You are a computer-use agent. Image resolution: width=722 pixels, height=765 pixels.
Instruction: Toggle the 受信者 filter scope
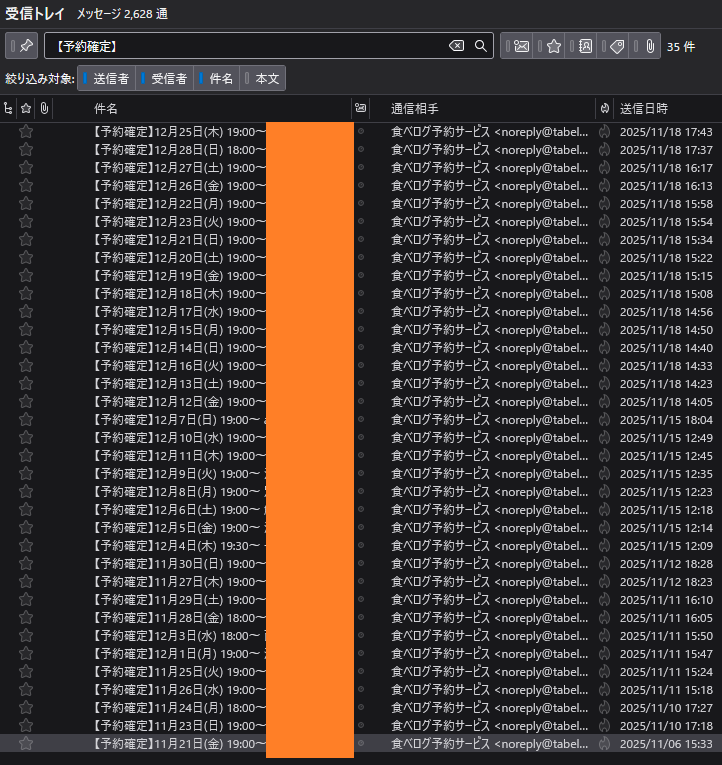[164, 79]
